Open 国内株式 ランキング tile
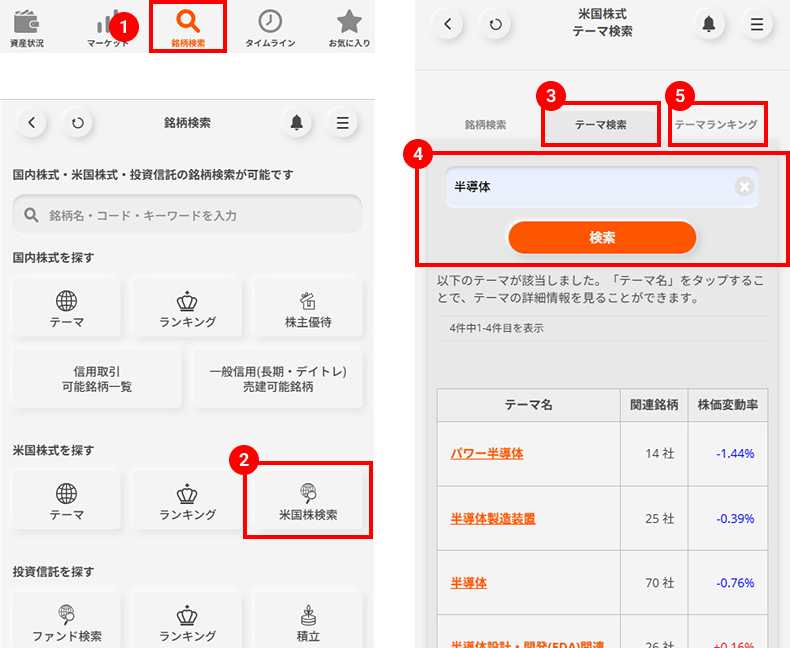This screenshot has width=790, height=648. pyautogui.click(x=187, y=307)
